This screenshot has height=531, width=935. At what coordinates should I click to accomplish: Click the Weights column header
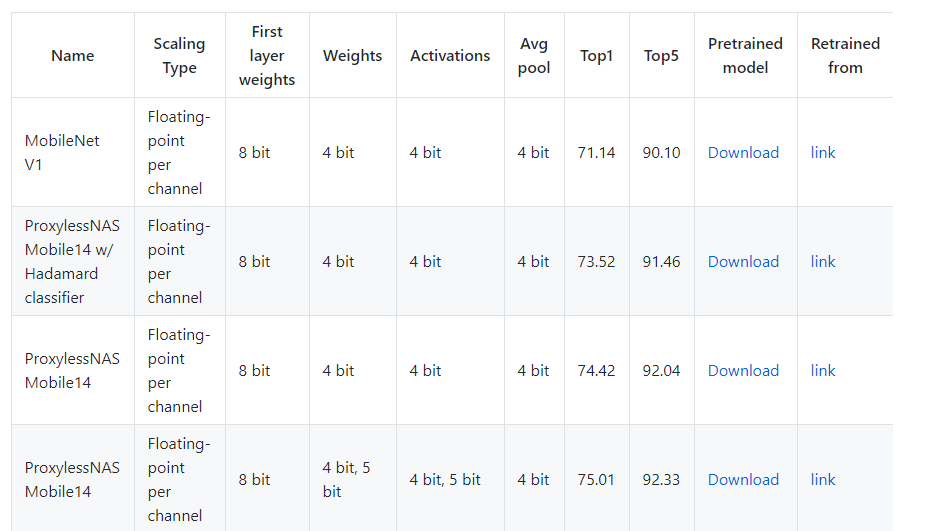click(352, 55)
